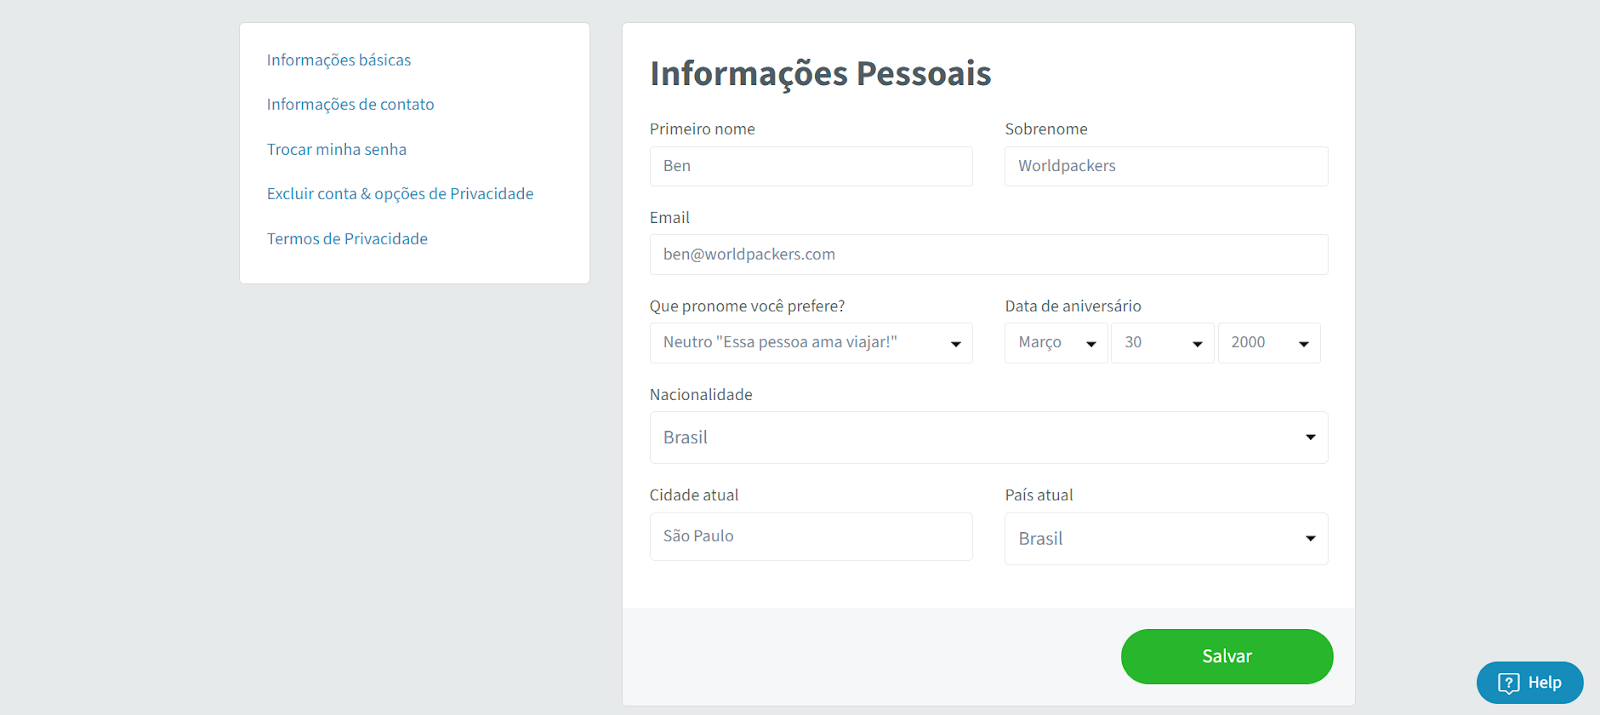Expand the País atual dropdown
Viewport: 1600px width, 715px height.
pyautogui.click(x=1166, y=539)
